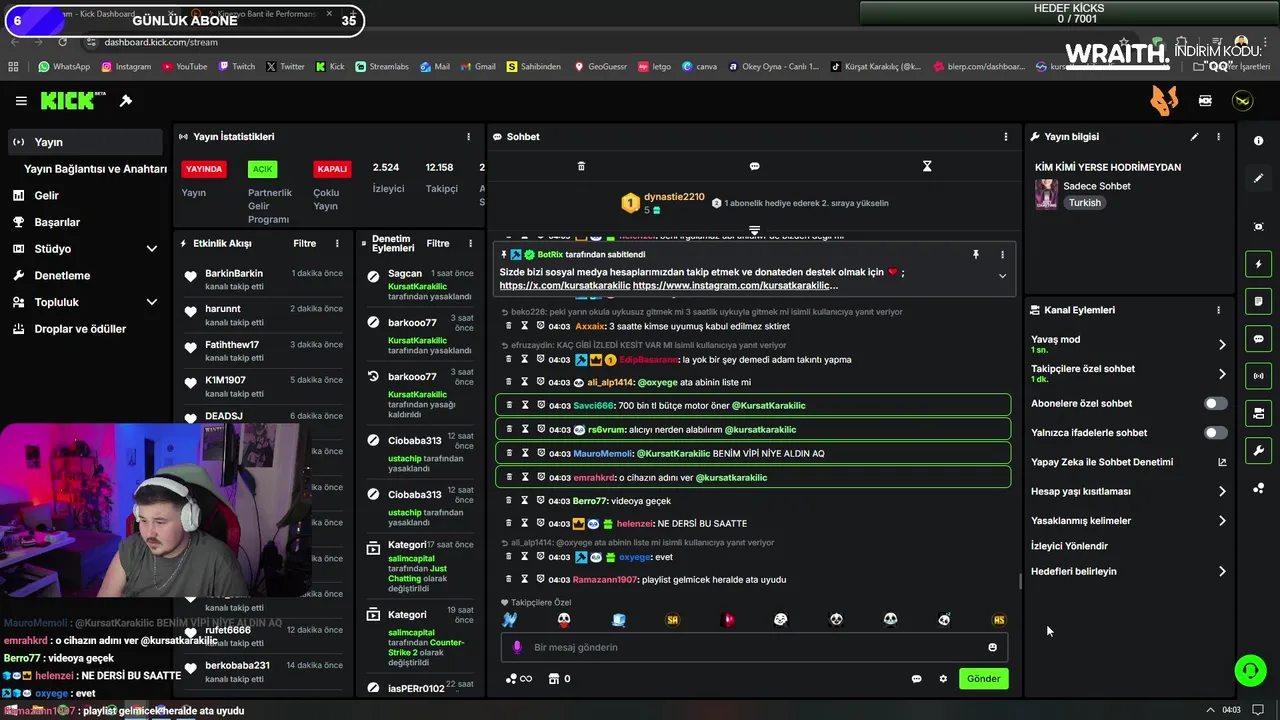
Task: Open Yapay Zeka ile Sohbet Denetimi
Action: (x=1128, y=462)
